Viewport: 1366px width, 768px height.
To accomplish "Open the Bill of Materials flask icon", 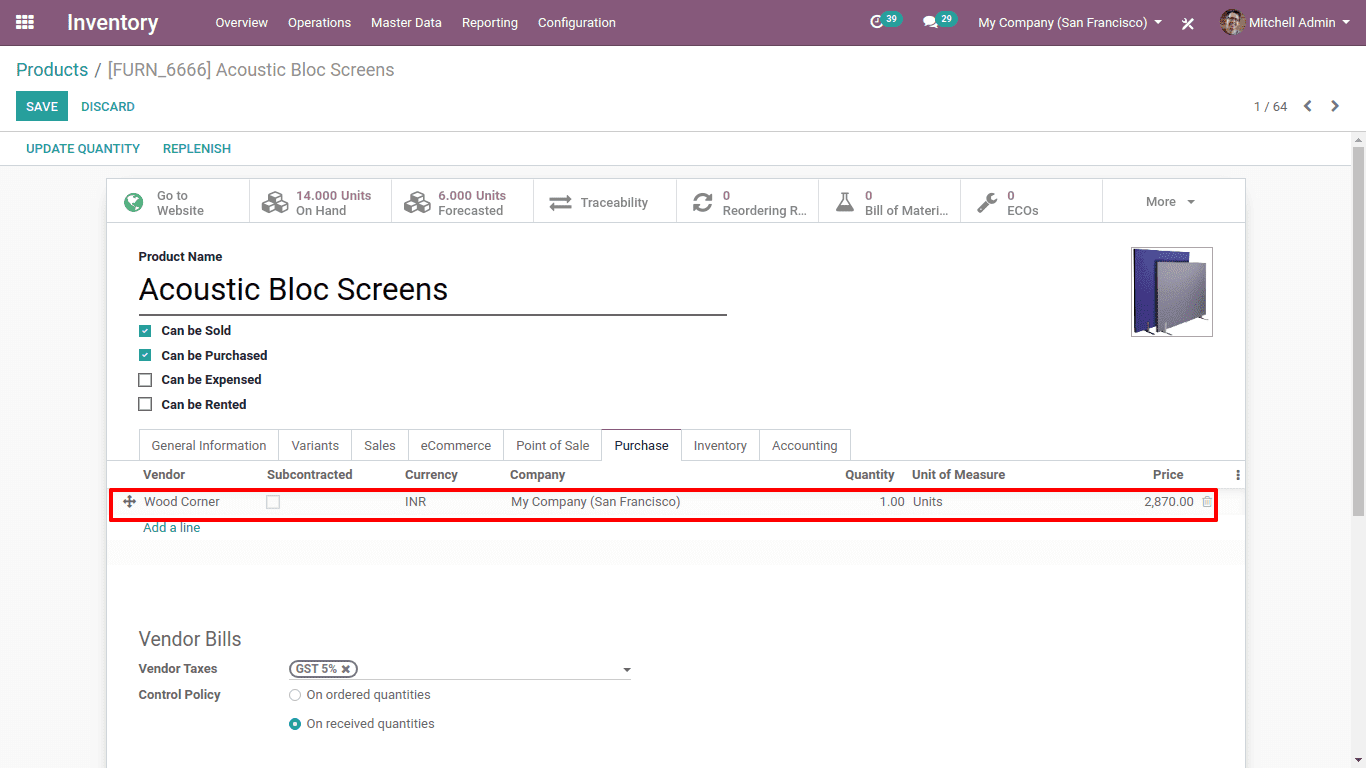I will (845, 202).
